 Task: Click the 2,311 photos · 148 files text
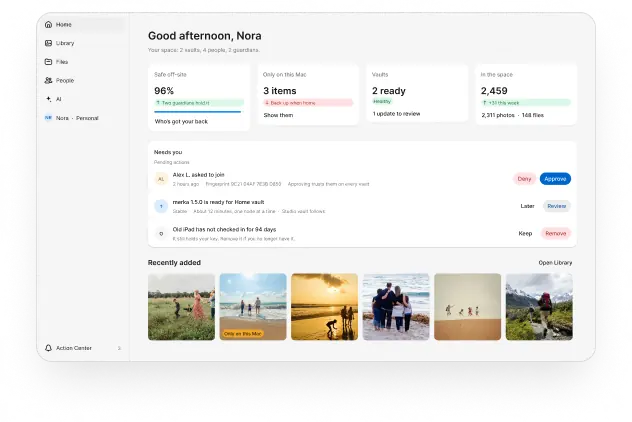point(512,115)
